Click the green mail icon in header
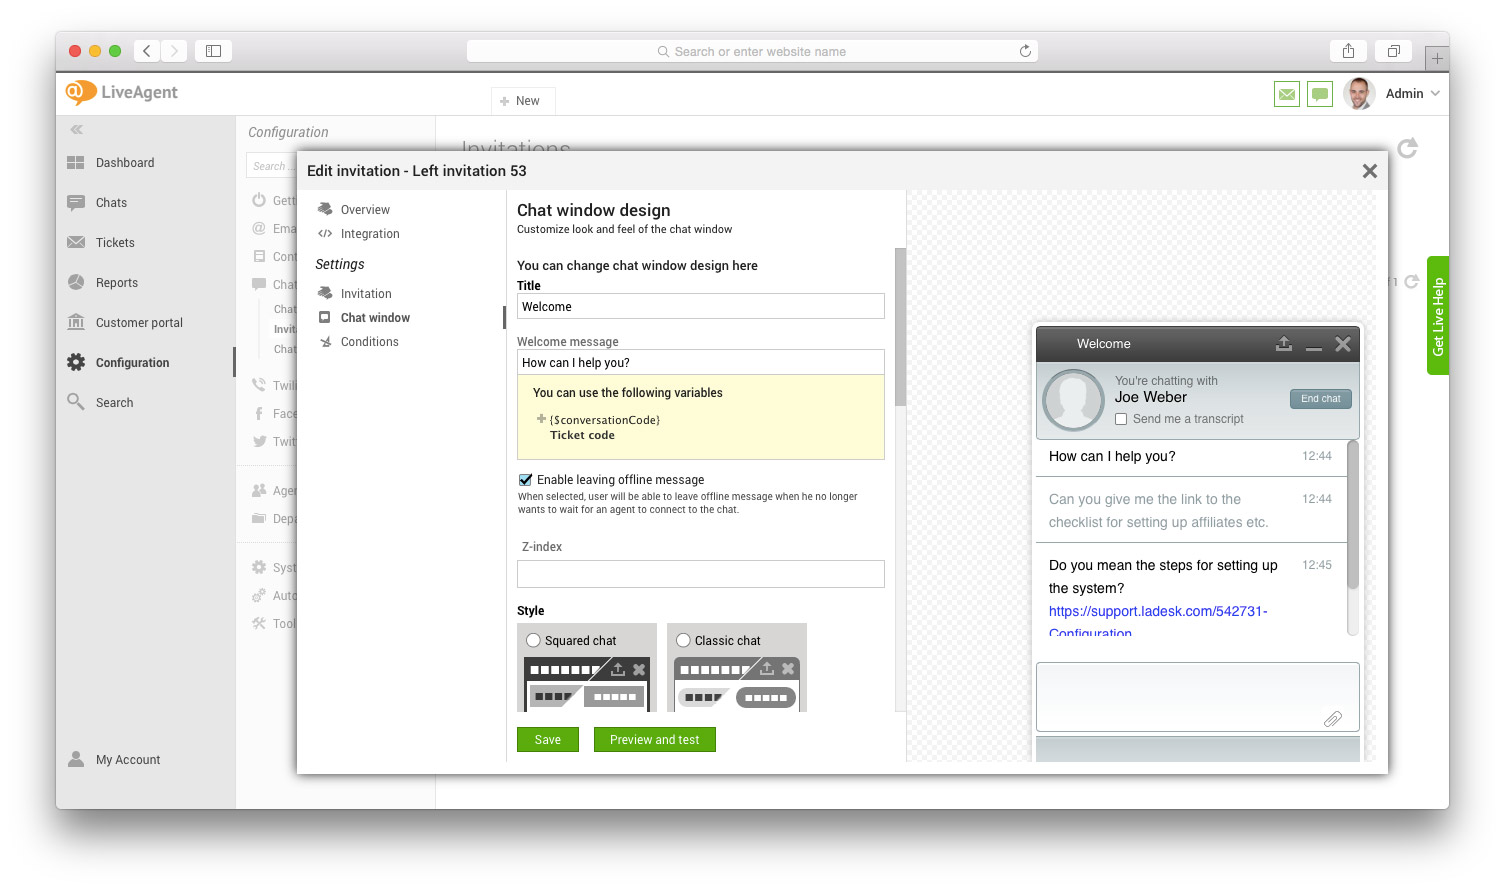The height and width of the screenshot is (889, 1505). point(1287,94)
